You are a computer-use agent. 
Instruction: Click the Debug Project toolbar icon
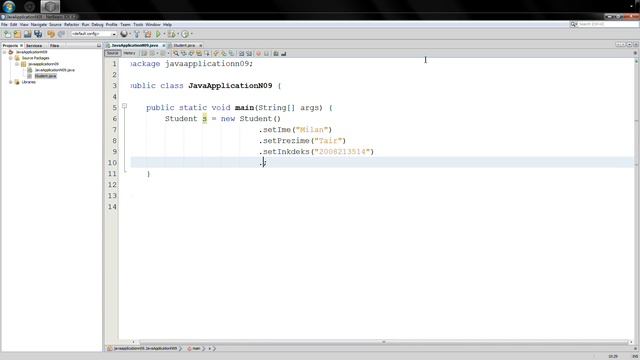tap(171, 34)
